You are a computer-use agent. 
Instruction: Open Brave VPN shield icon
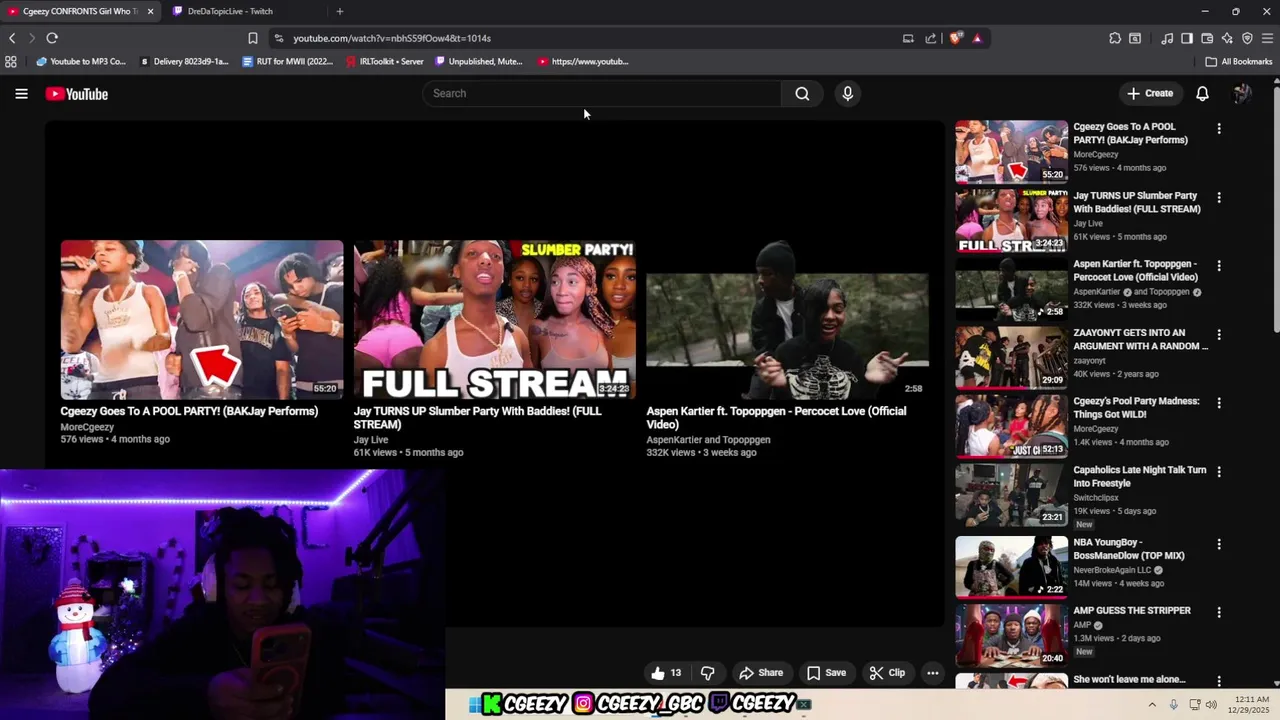tap(1247, 38)
